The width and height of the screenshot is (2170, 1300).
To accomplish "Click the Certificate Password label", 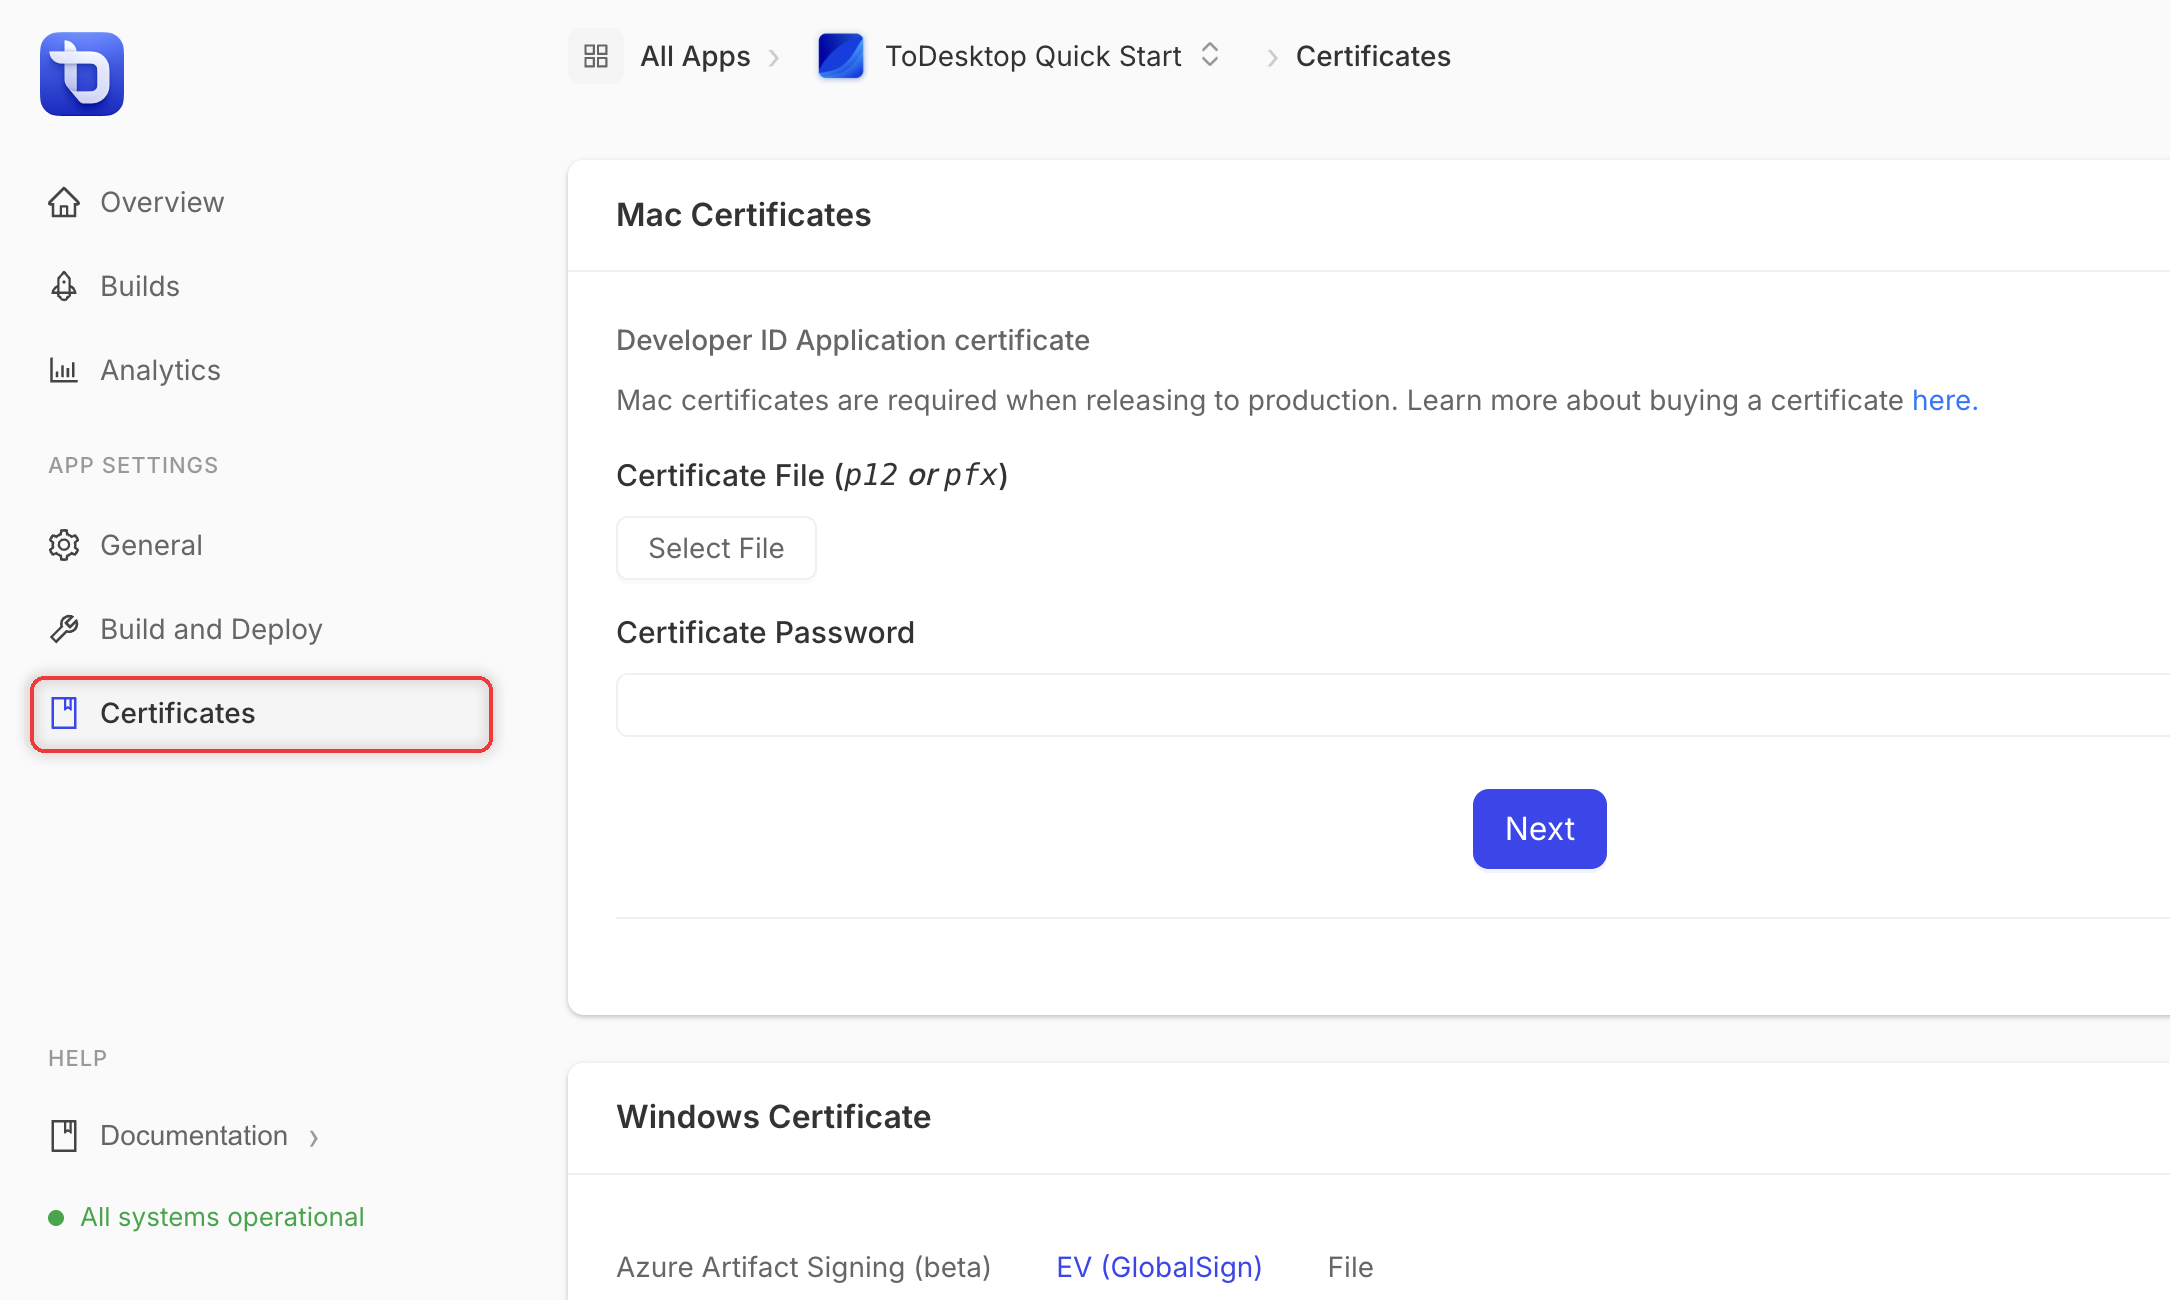I will pyautogui.click(x=765, y=632).
